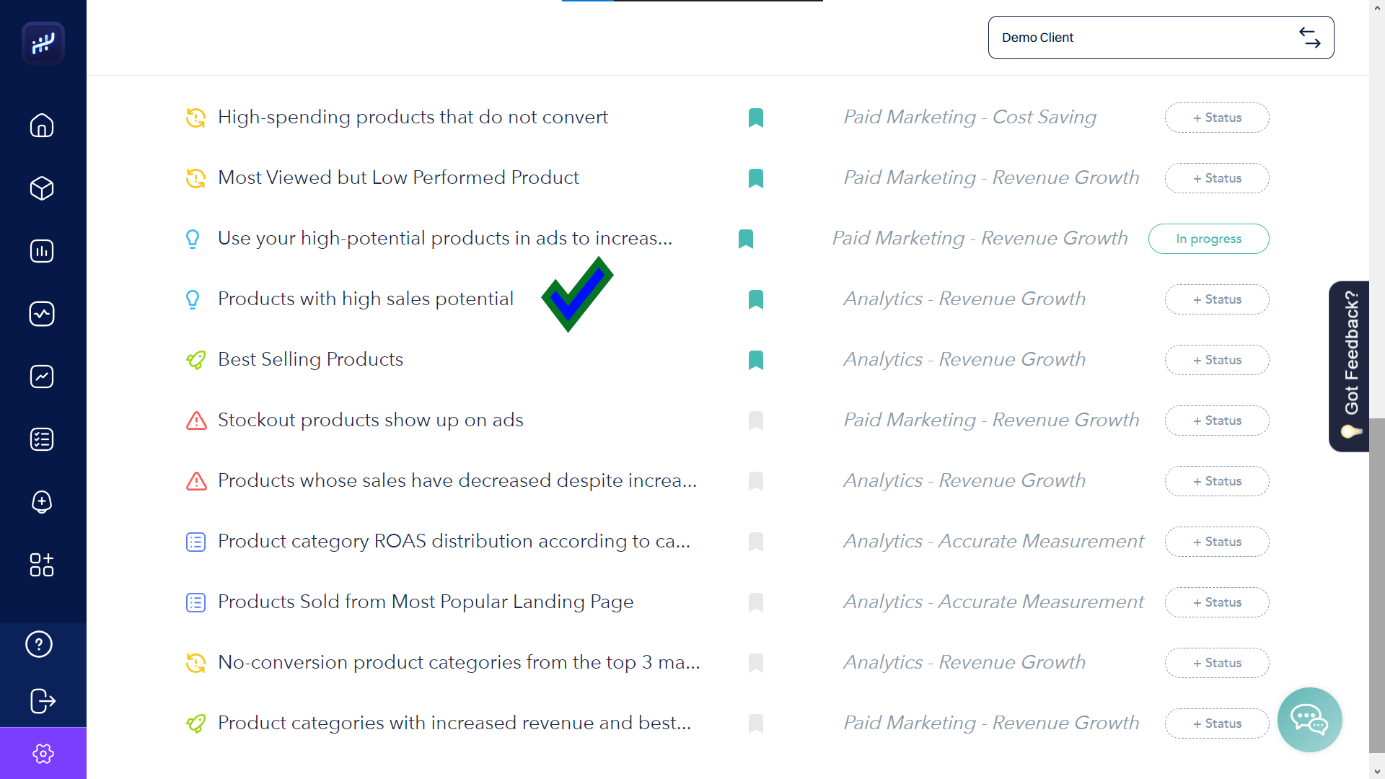Bookmark the Stockout products show up on ads row
1385x779 pixels.
coord(756,421)
